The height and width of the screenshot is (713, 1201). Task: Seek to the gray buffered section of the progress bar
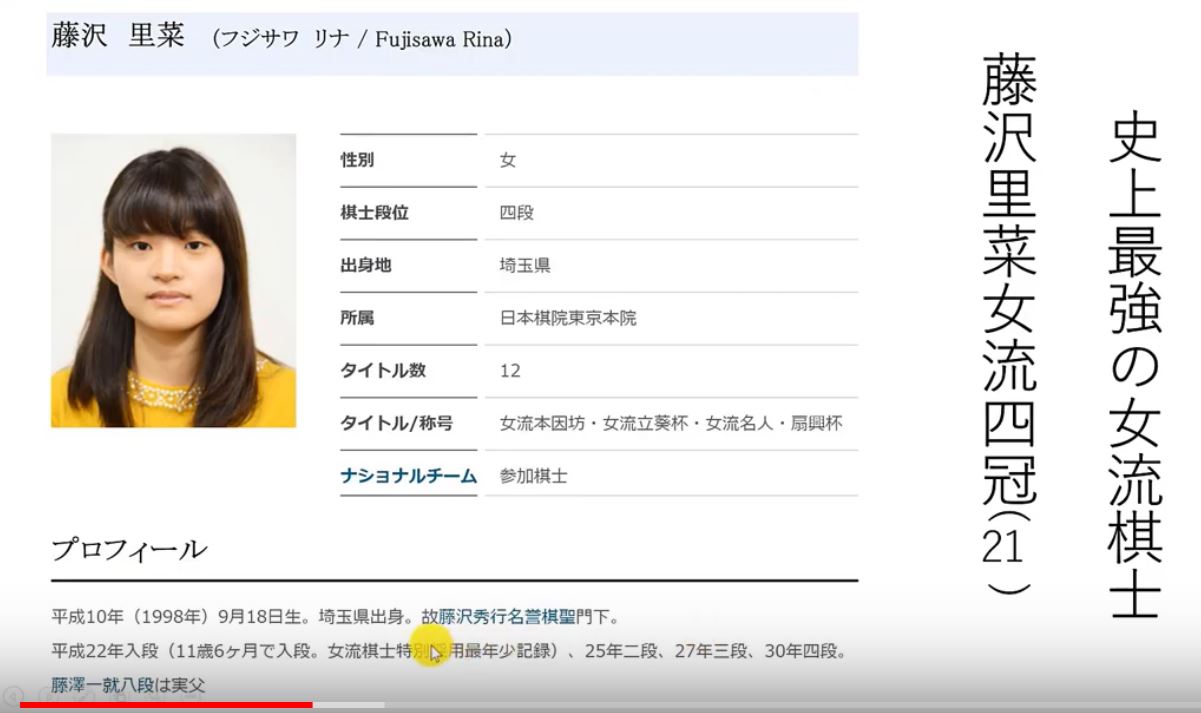(348, 705)
